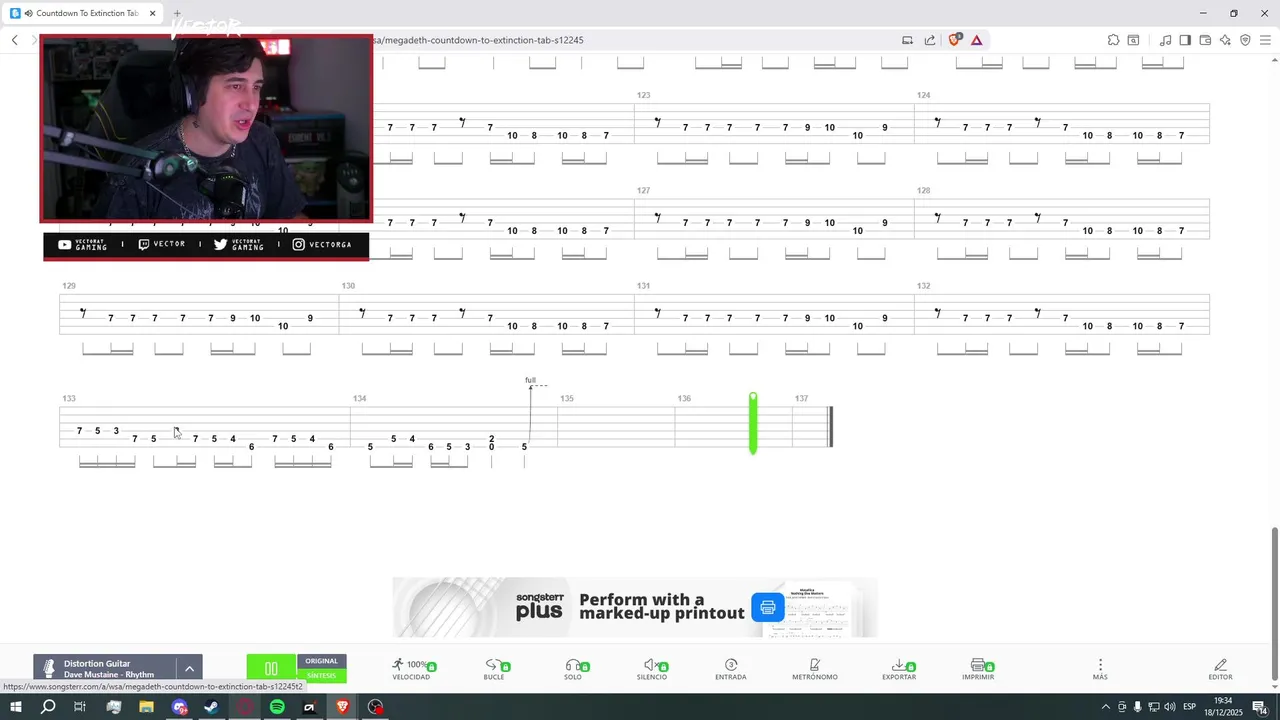Click measure number 137 near the end
The width and height of the screenshot is (1280, 720).
click(x=801, y=398)
